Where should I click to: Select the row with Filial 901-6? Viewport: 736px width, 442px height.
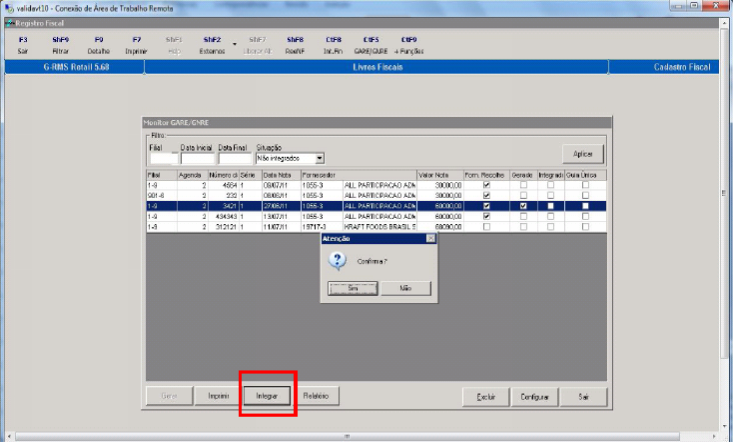(376, 195)
